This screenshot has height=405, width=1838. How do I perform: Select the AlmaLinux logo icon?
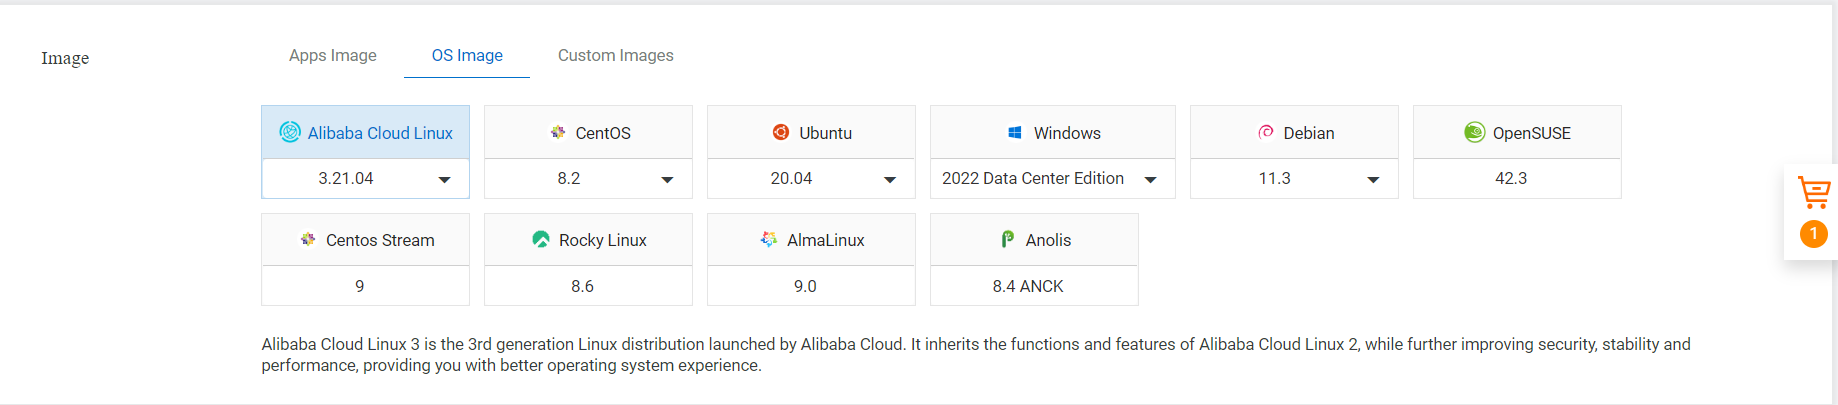coord(768,239)
